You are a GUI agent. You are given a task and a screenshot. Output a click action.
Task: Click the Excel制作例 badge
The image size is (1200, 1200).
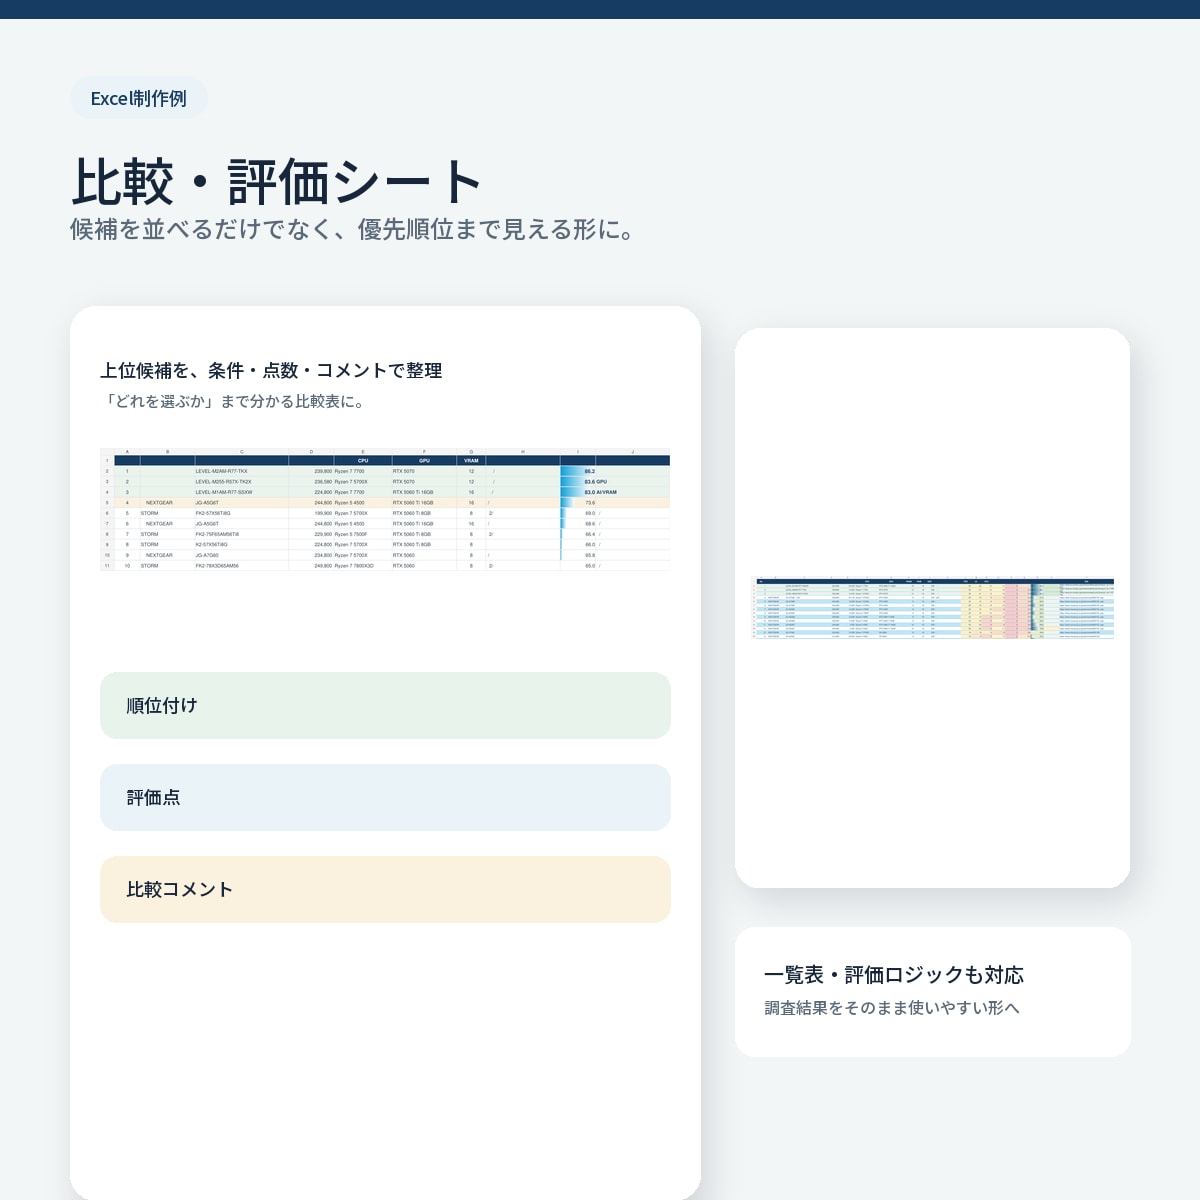coord(139,98)
